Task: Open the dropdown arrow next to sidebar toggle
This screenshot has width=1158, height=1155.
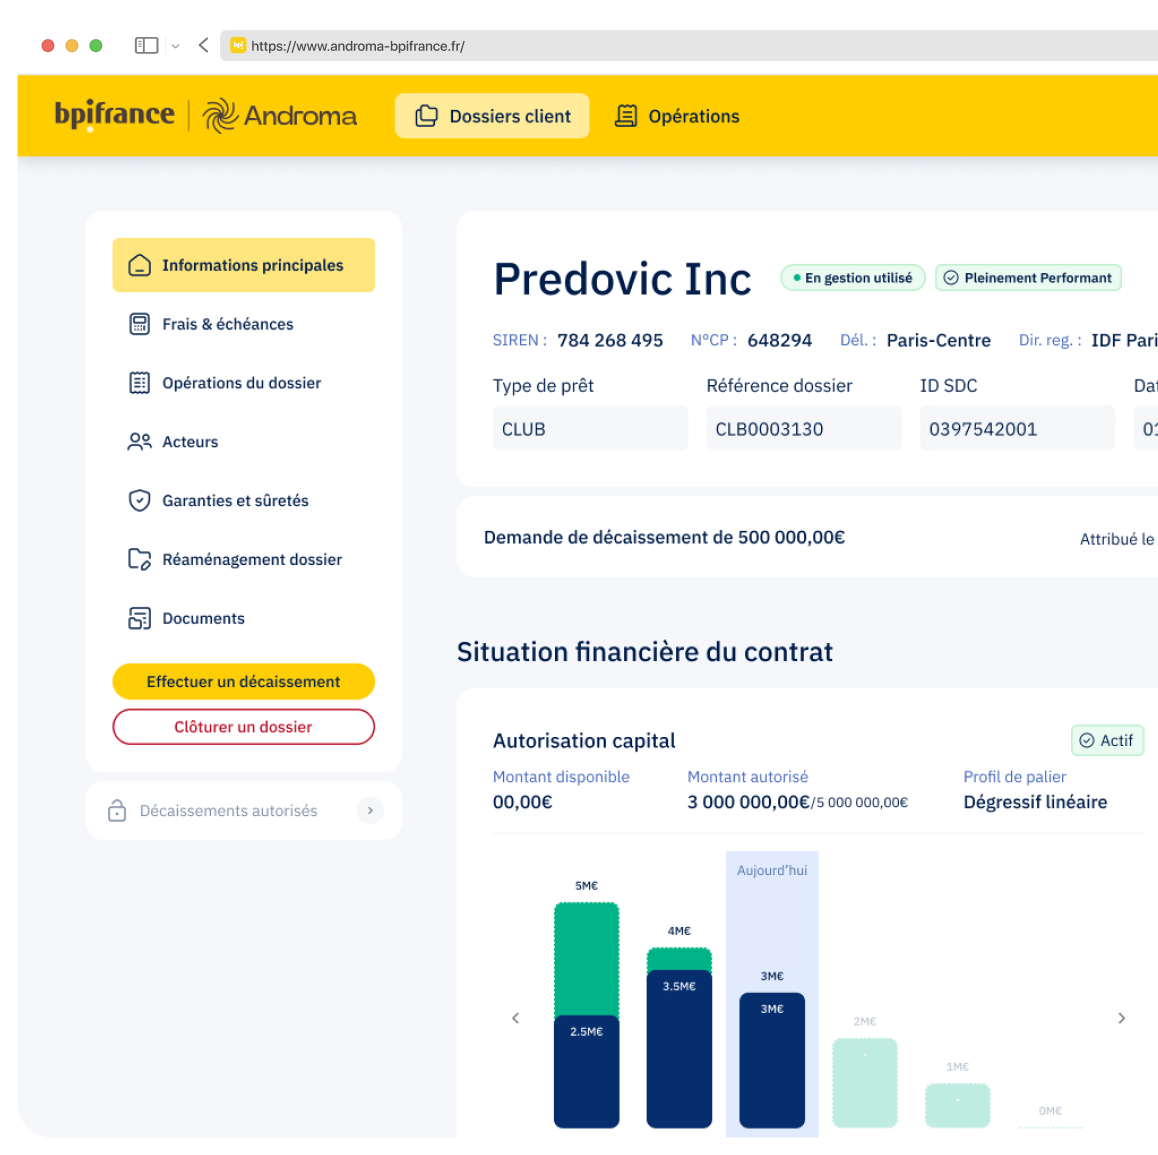Action: (x=176, y=46)
